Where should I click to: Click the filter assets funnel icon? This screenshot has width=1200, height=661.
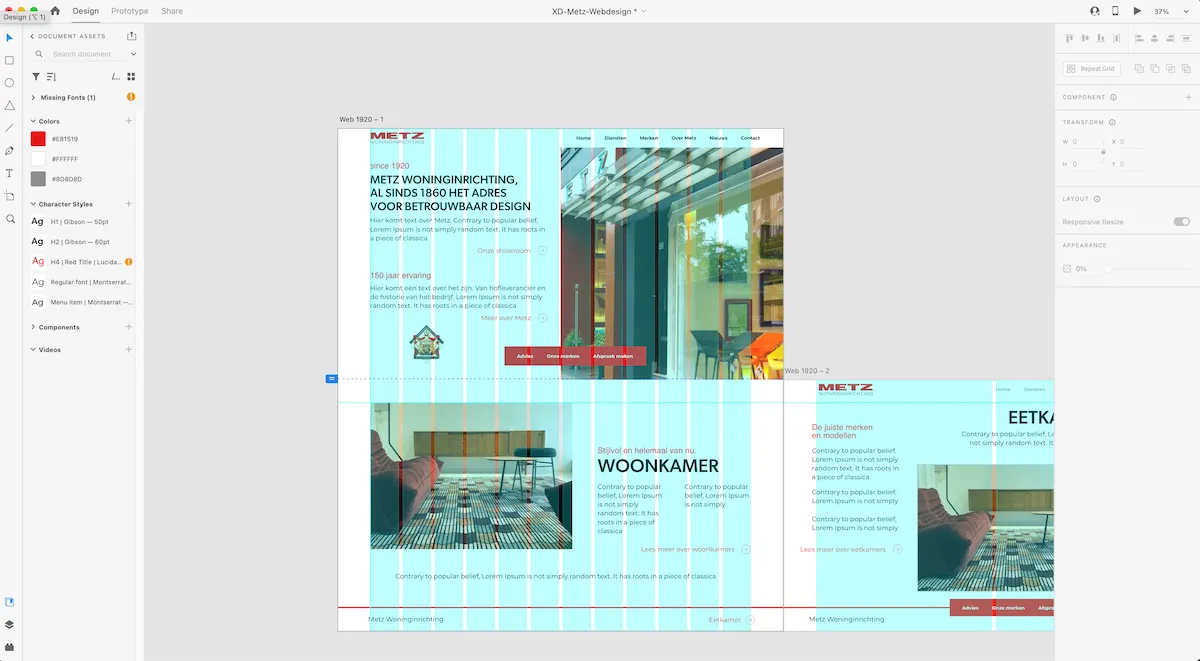[x=36, y=76]
